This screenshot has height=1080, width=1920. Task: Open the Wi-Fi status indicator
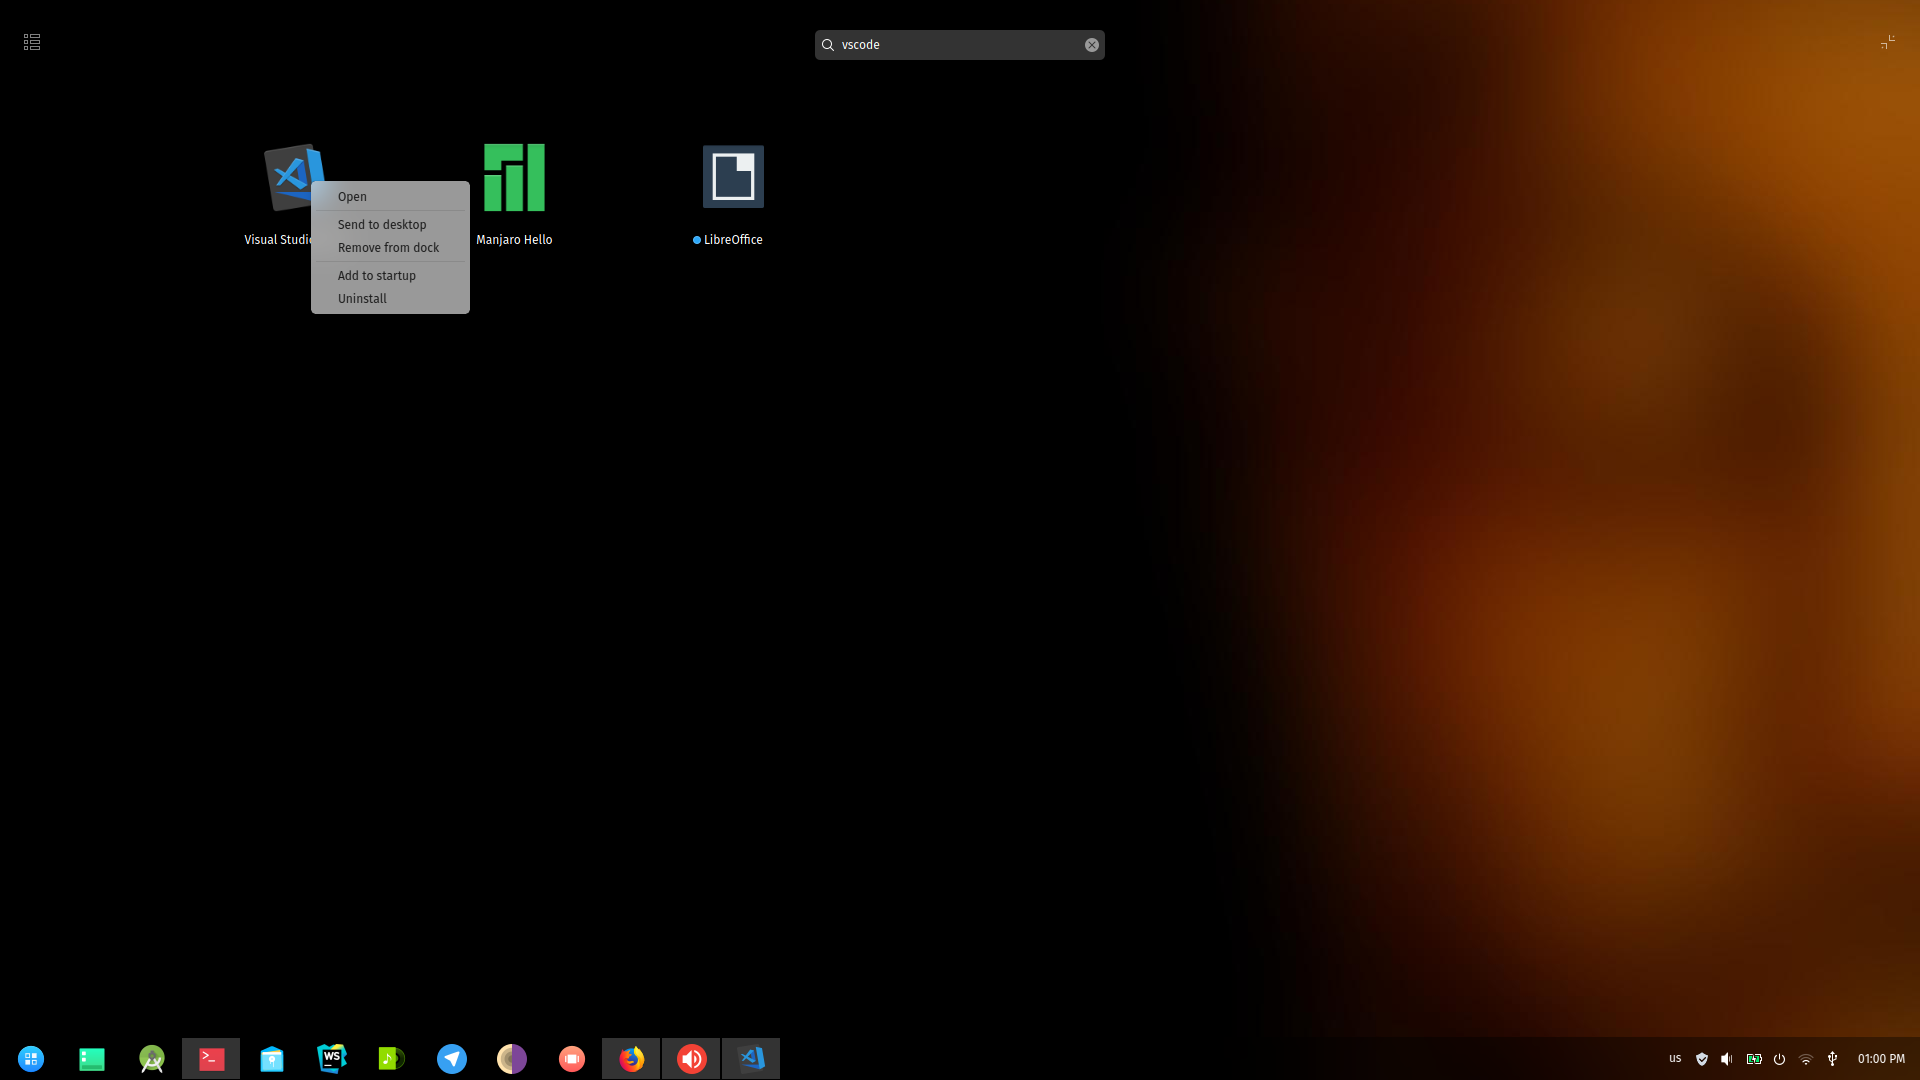point(1806,1059)
